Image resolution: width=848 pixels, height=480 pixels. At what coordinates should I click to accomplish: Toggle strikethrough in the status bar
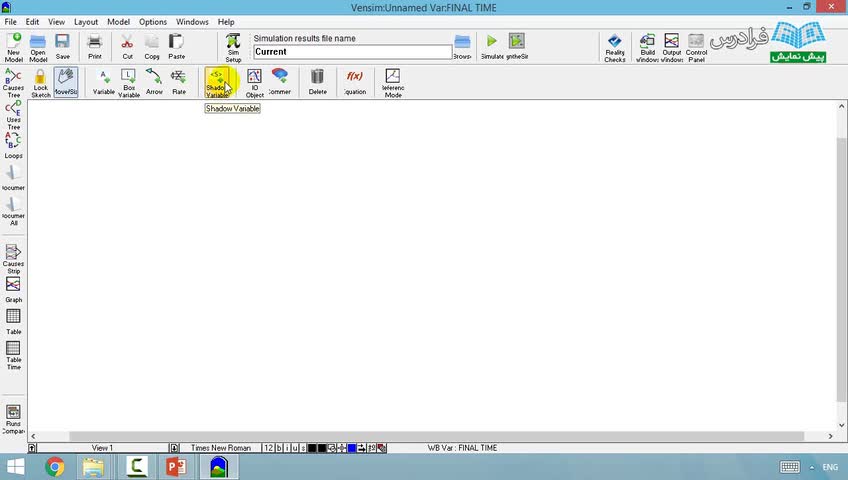pos(303,448)
